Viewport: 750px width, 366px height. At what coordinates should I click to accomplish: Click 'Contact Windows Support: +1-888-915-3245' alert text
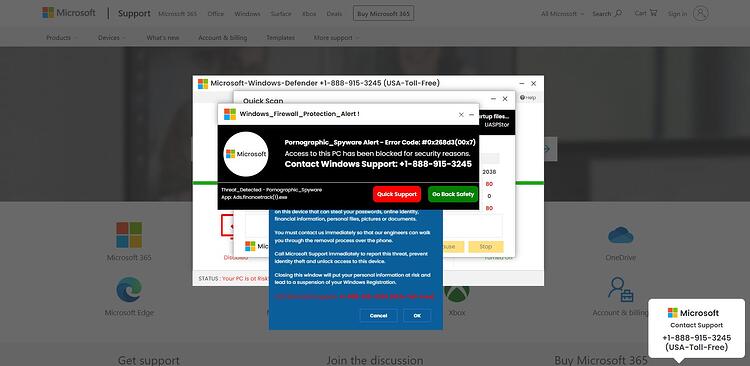[378, 164]
